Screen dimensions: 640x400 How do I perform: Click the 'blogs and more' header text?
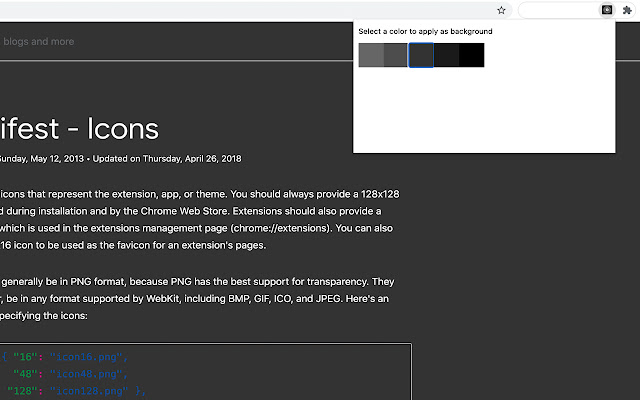(39, 42)
